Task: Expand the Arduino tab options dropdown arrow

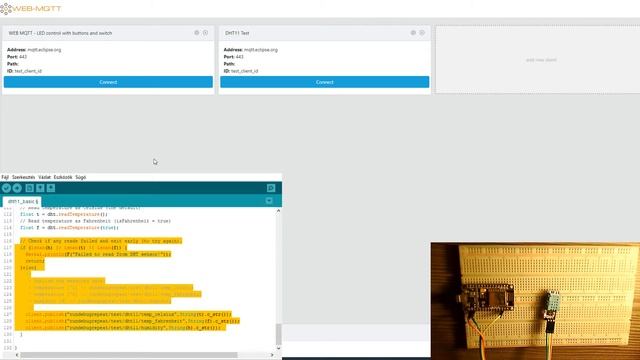Action: pyautogui.click(x=269, y=200)
